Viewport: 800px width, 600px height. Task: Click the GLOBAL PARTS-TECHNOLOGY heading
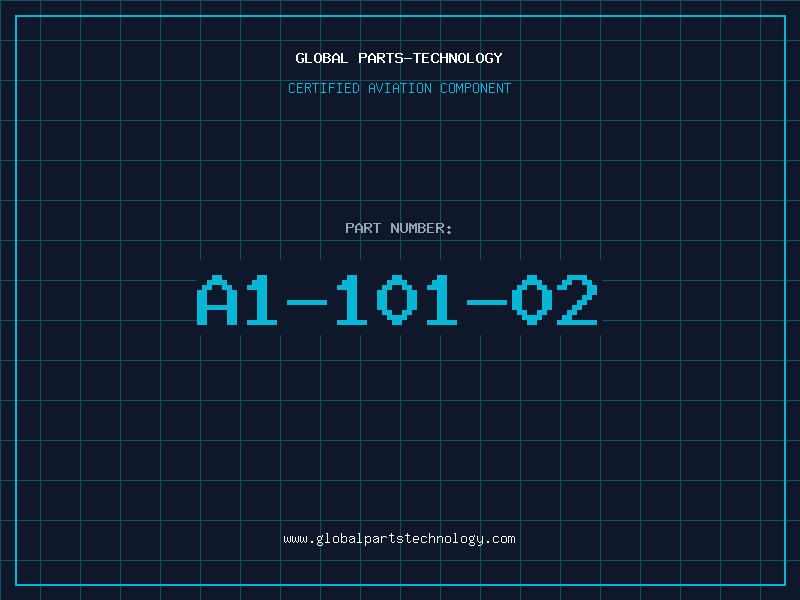pyautogui.click(x=399, y=58)
